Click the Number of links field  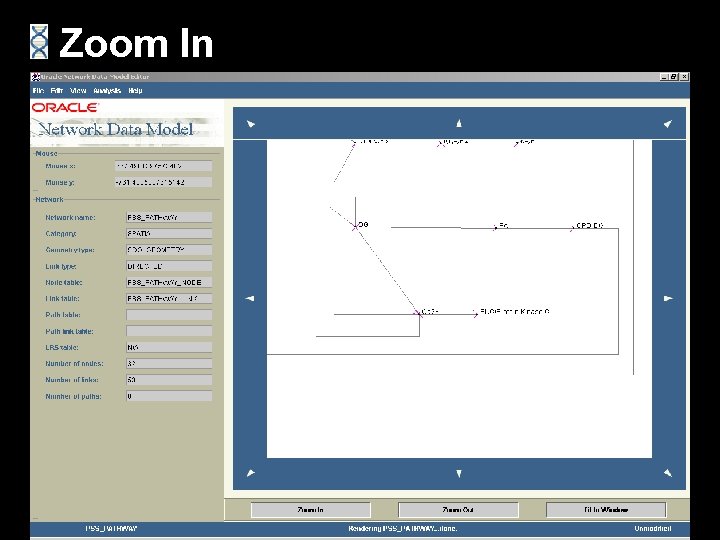coord(169,380)
